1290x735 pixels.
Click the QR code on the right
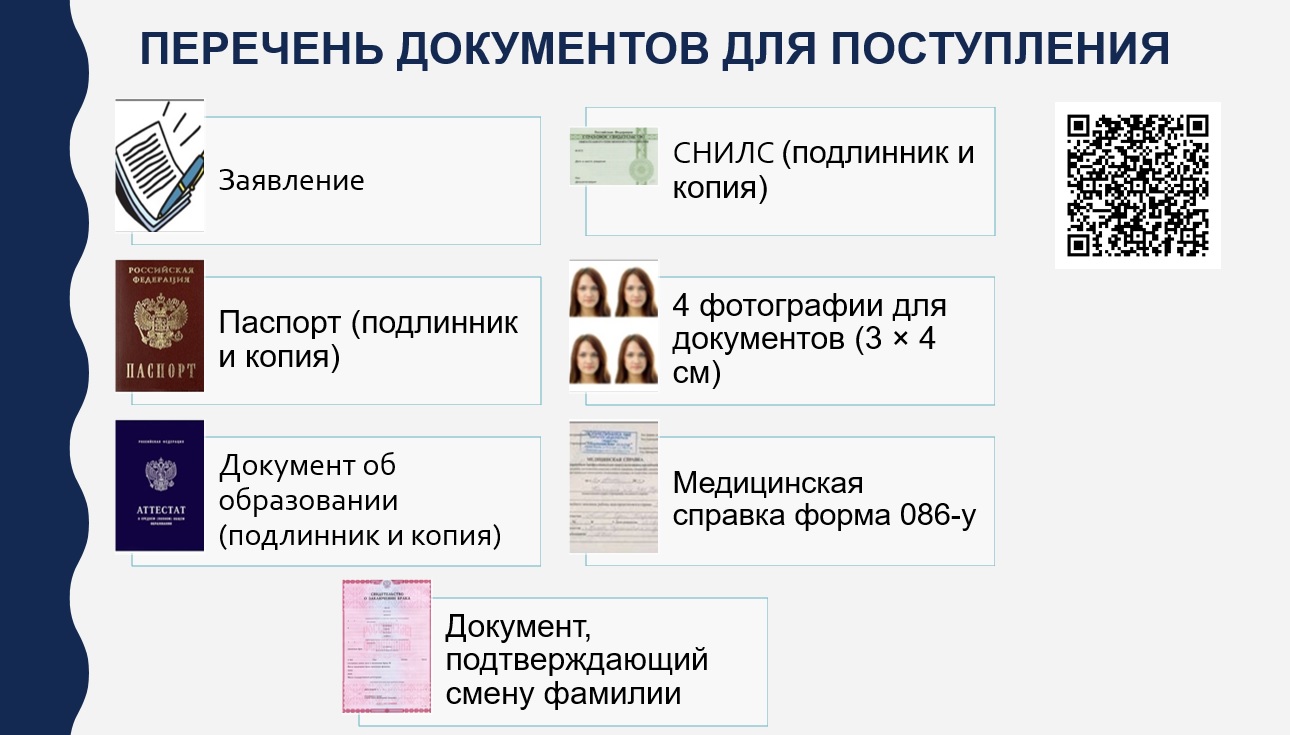(x=1137, y=185)
